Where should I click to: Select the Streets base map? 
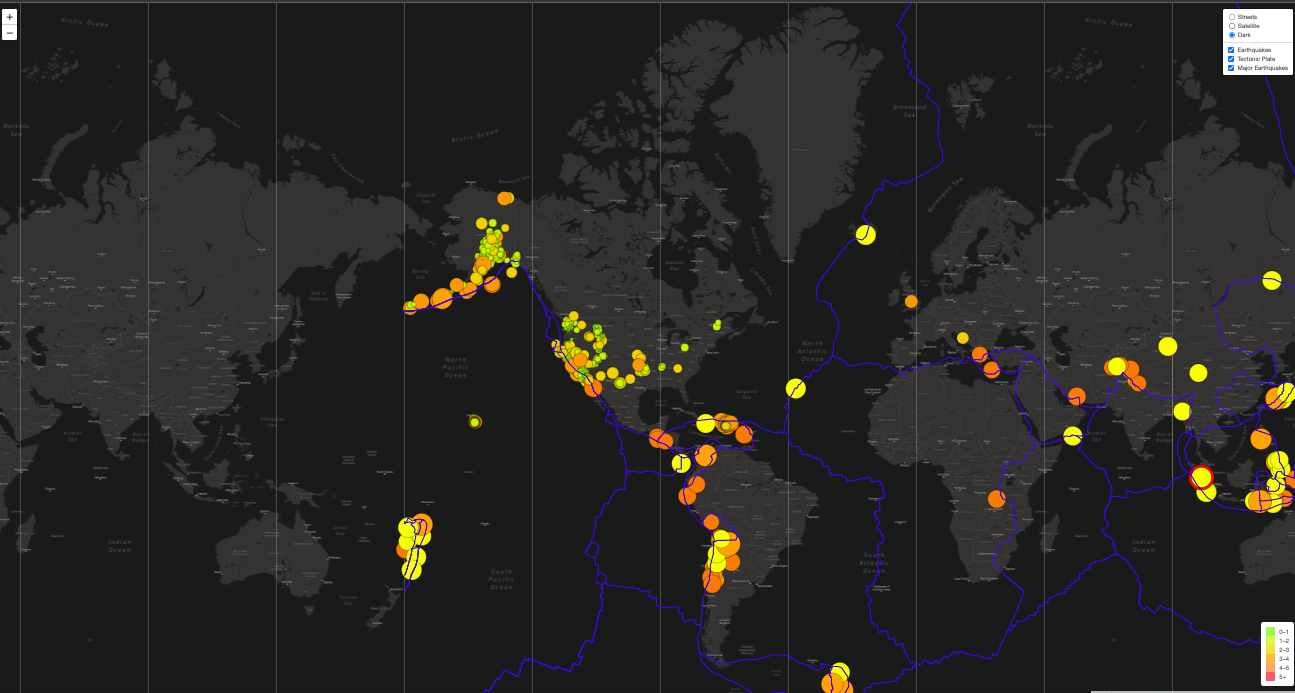click(1232, 17)
